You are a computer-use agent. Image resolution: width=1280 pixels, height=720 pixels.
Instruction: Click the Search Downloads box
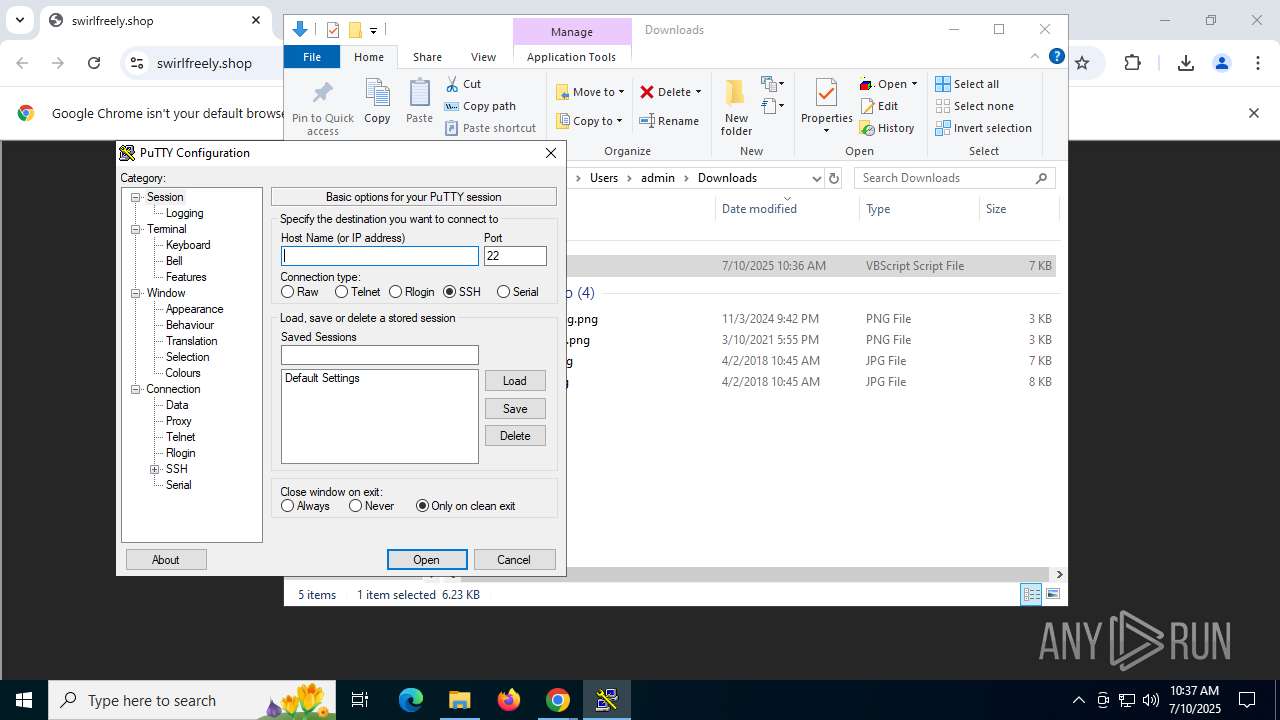[955, 178]
